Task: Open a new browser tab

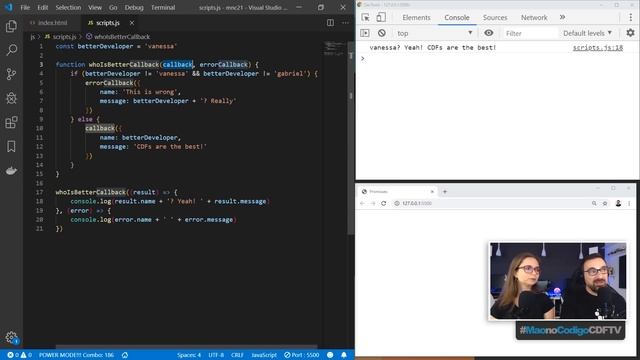Action: [445, 191]
